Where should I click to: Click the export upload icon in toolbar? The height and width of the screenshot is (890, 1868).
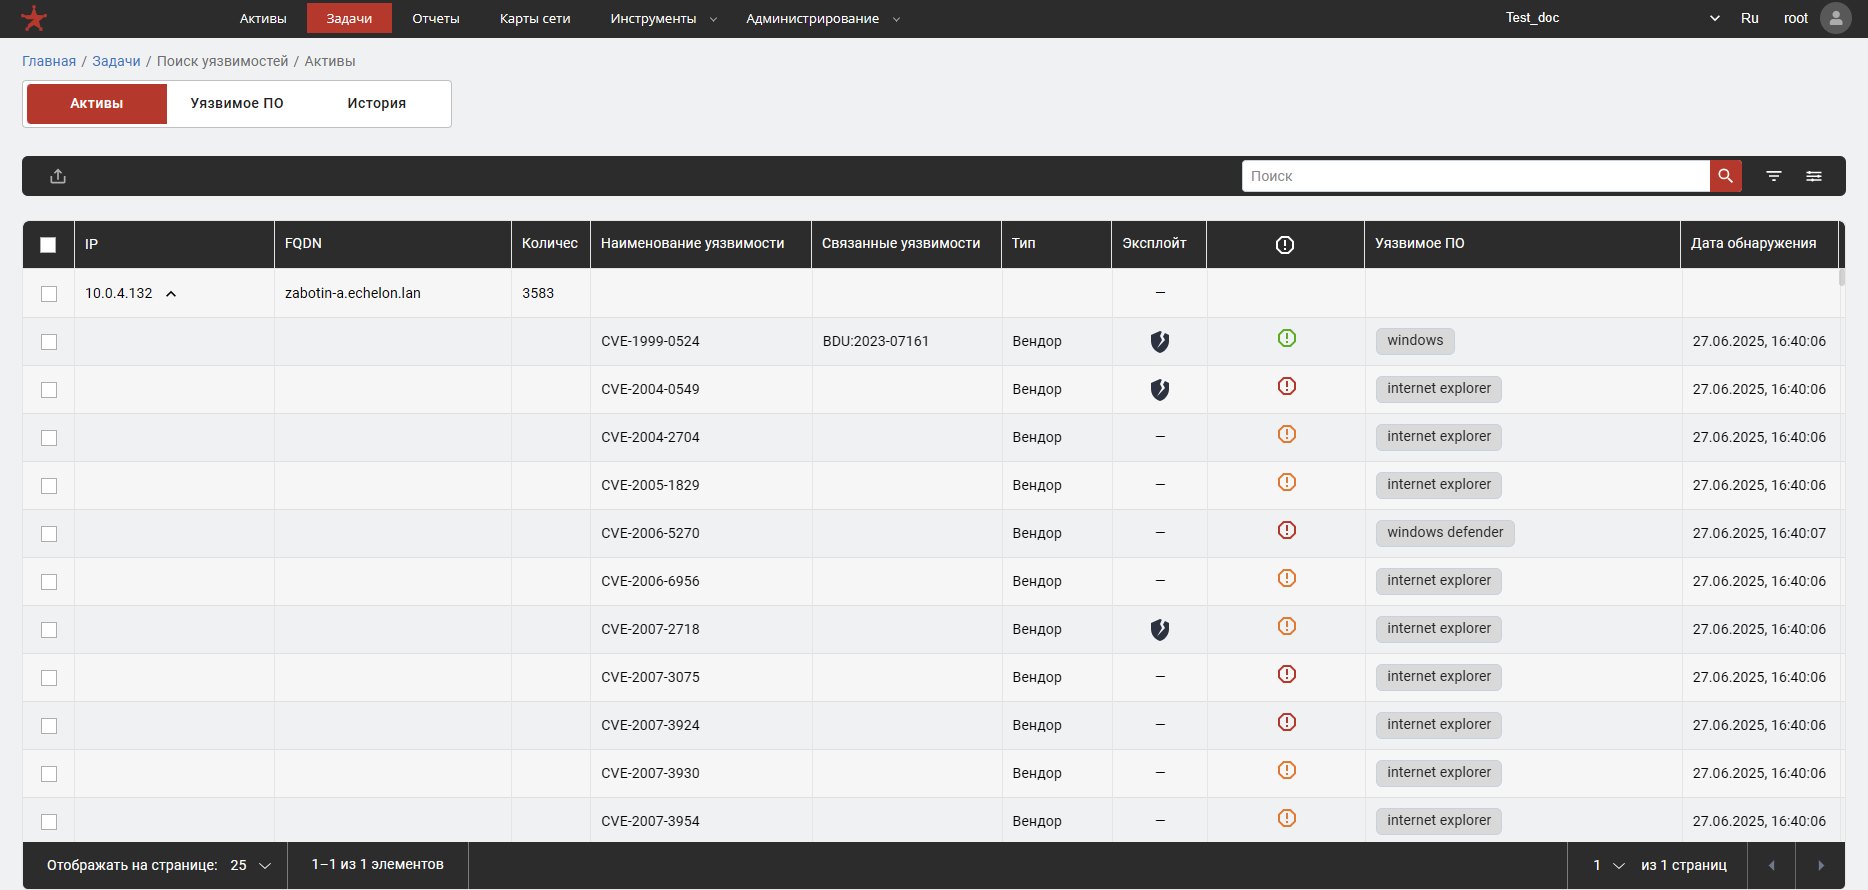point(58,176)
